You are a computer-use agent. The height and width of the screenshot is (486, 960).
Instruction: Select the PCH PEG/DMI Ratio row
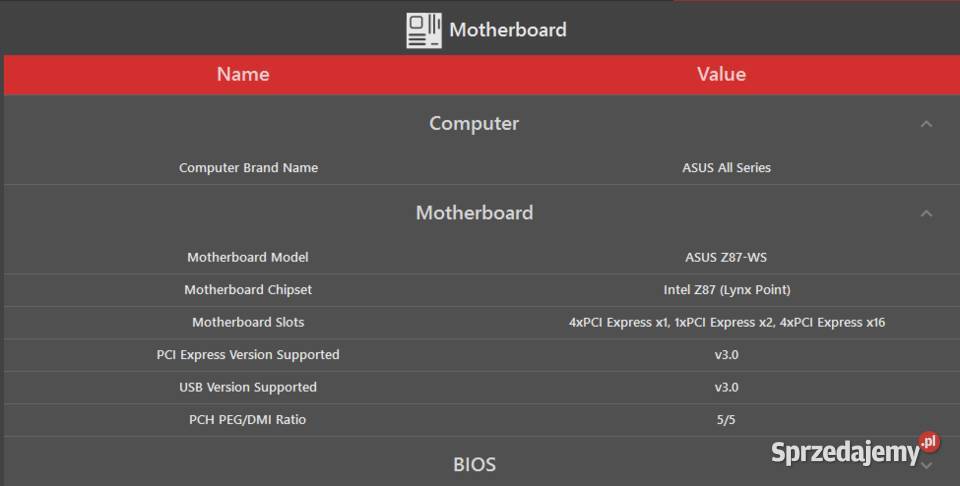pos(481,420)
